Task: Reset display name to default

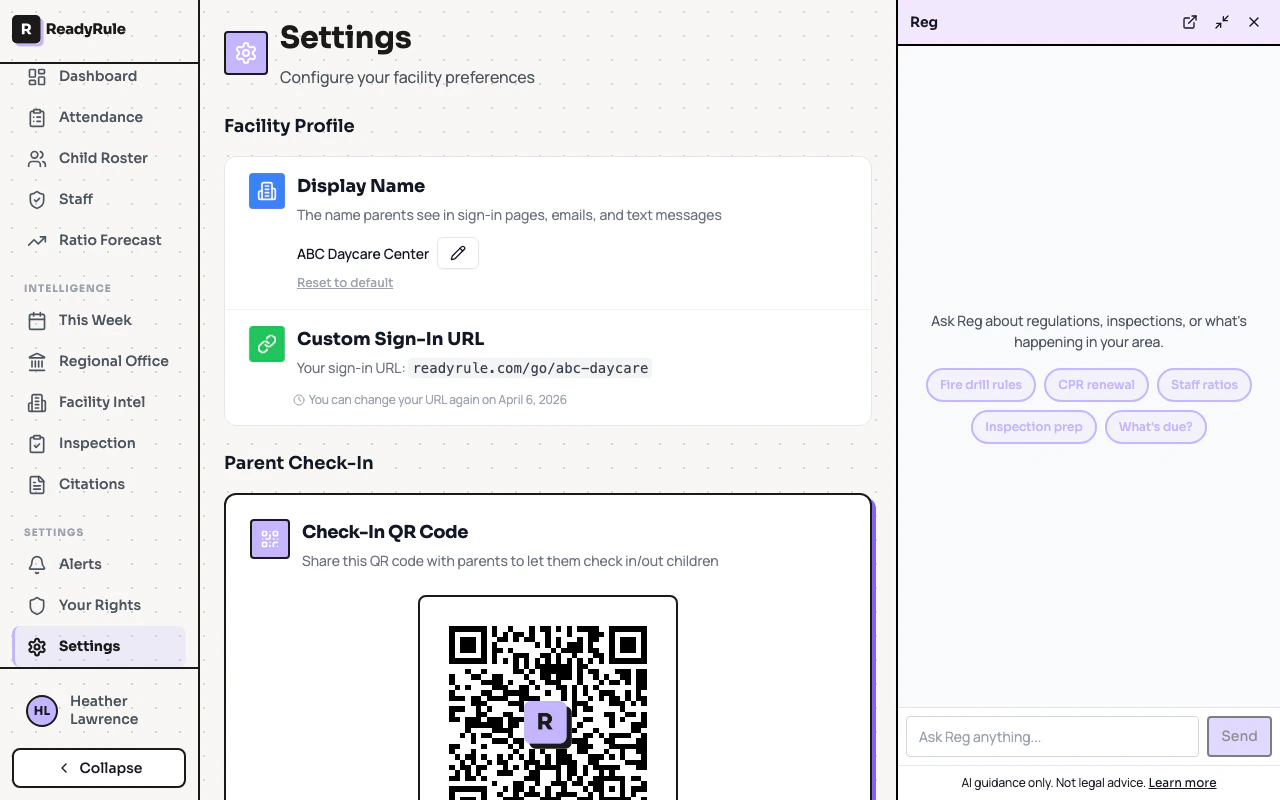Action: point(345,282)
